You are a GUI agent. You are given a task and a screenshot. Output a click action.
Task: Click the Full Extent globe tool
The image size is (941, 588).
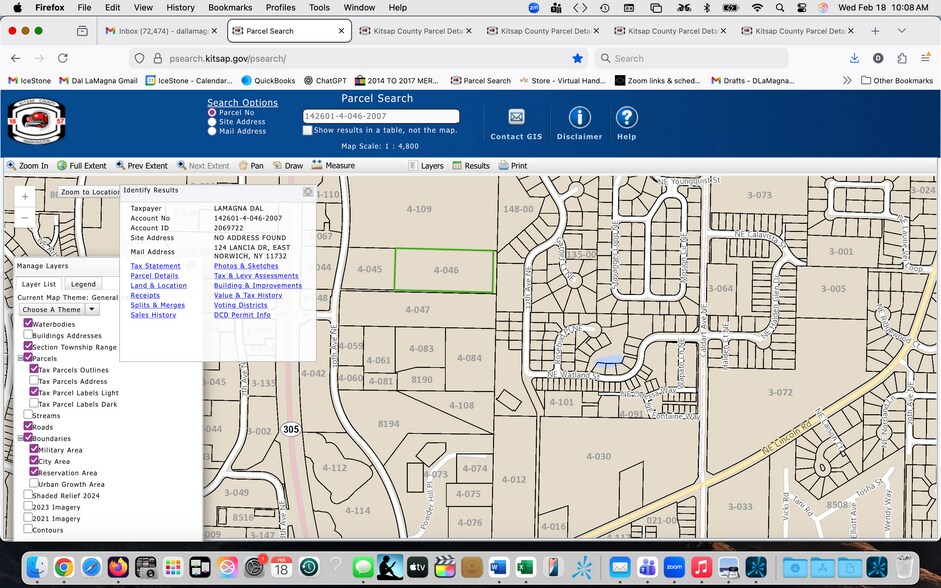(82, 165)
